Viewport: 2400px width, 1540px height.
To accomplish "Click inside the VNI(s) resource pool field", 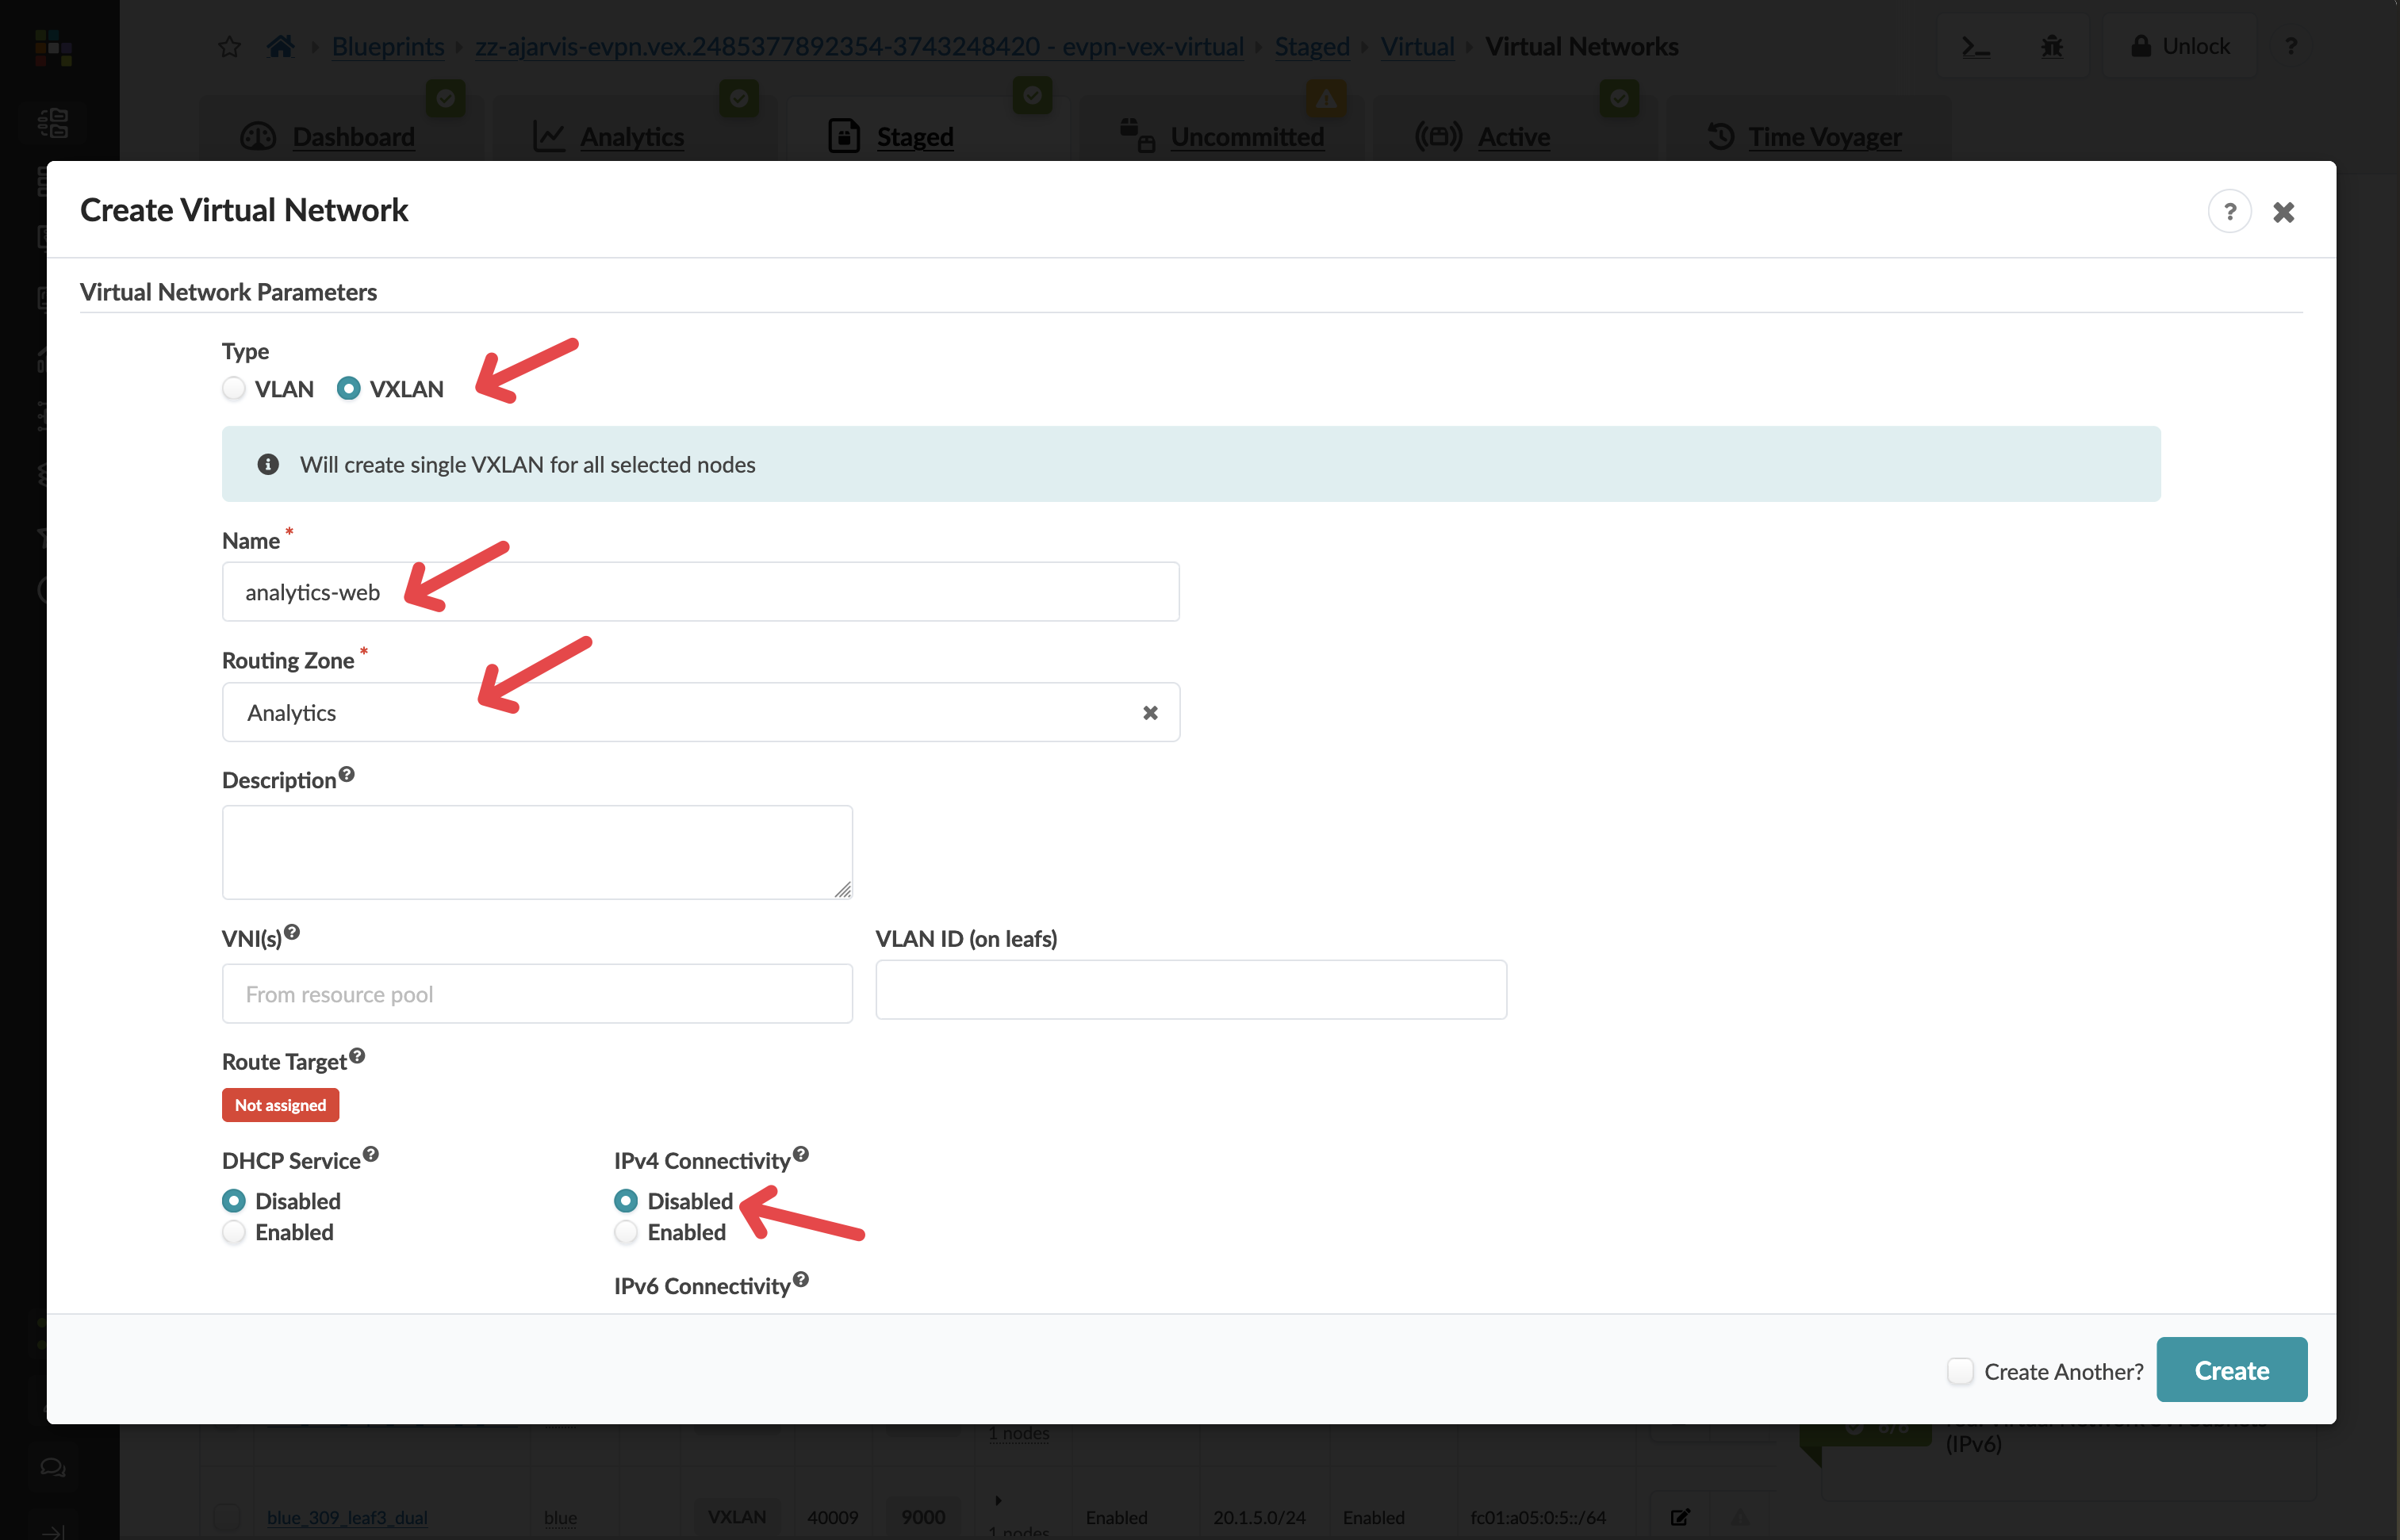I will pyautogui.click(x=537, y=993).
